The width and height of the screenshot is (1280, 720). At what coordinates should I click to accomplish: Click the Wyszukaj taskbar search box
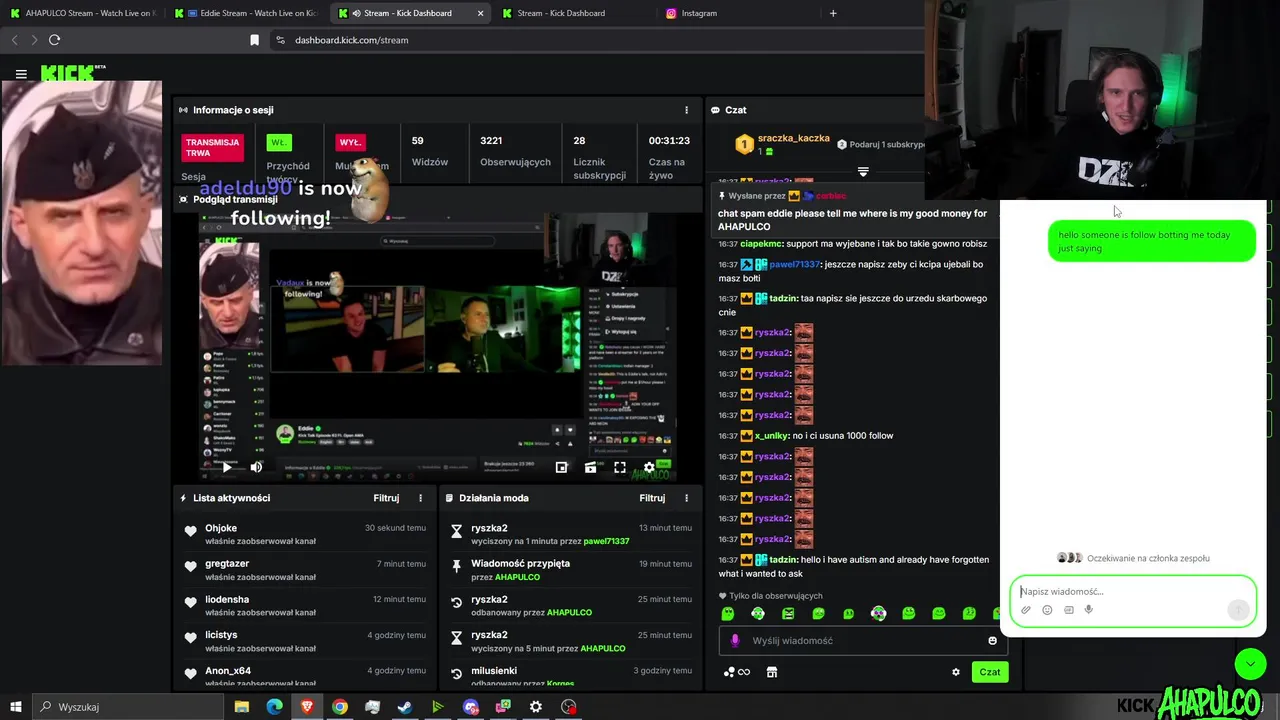(130, 707)
